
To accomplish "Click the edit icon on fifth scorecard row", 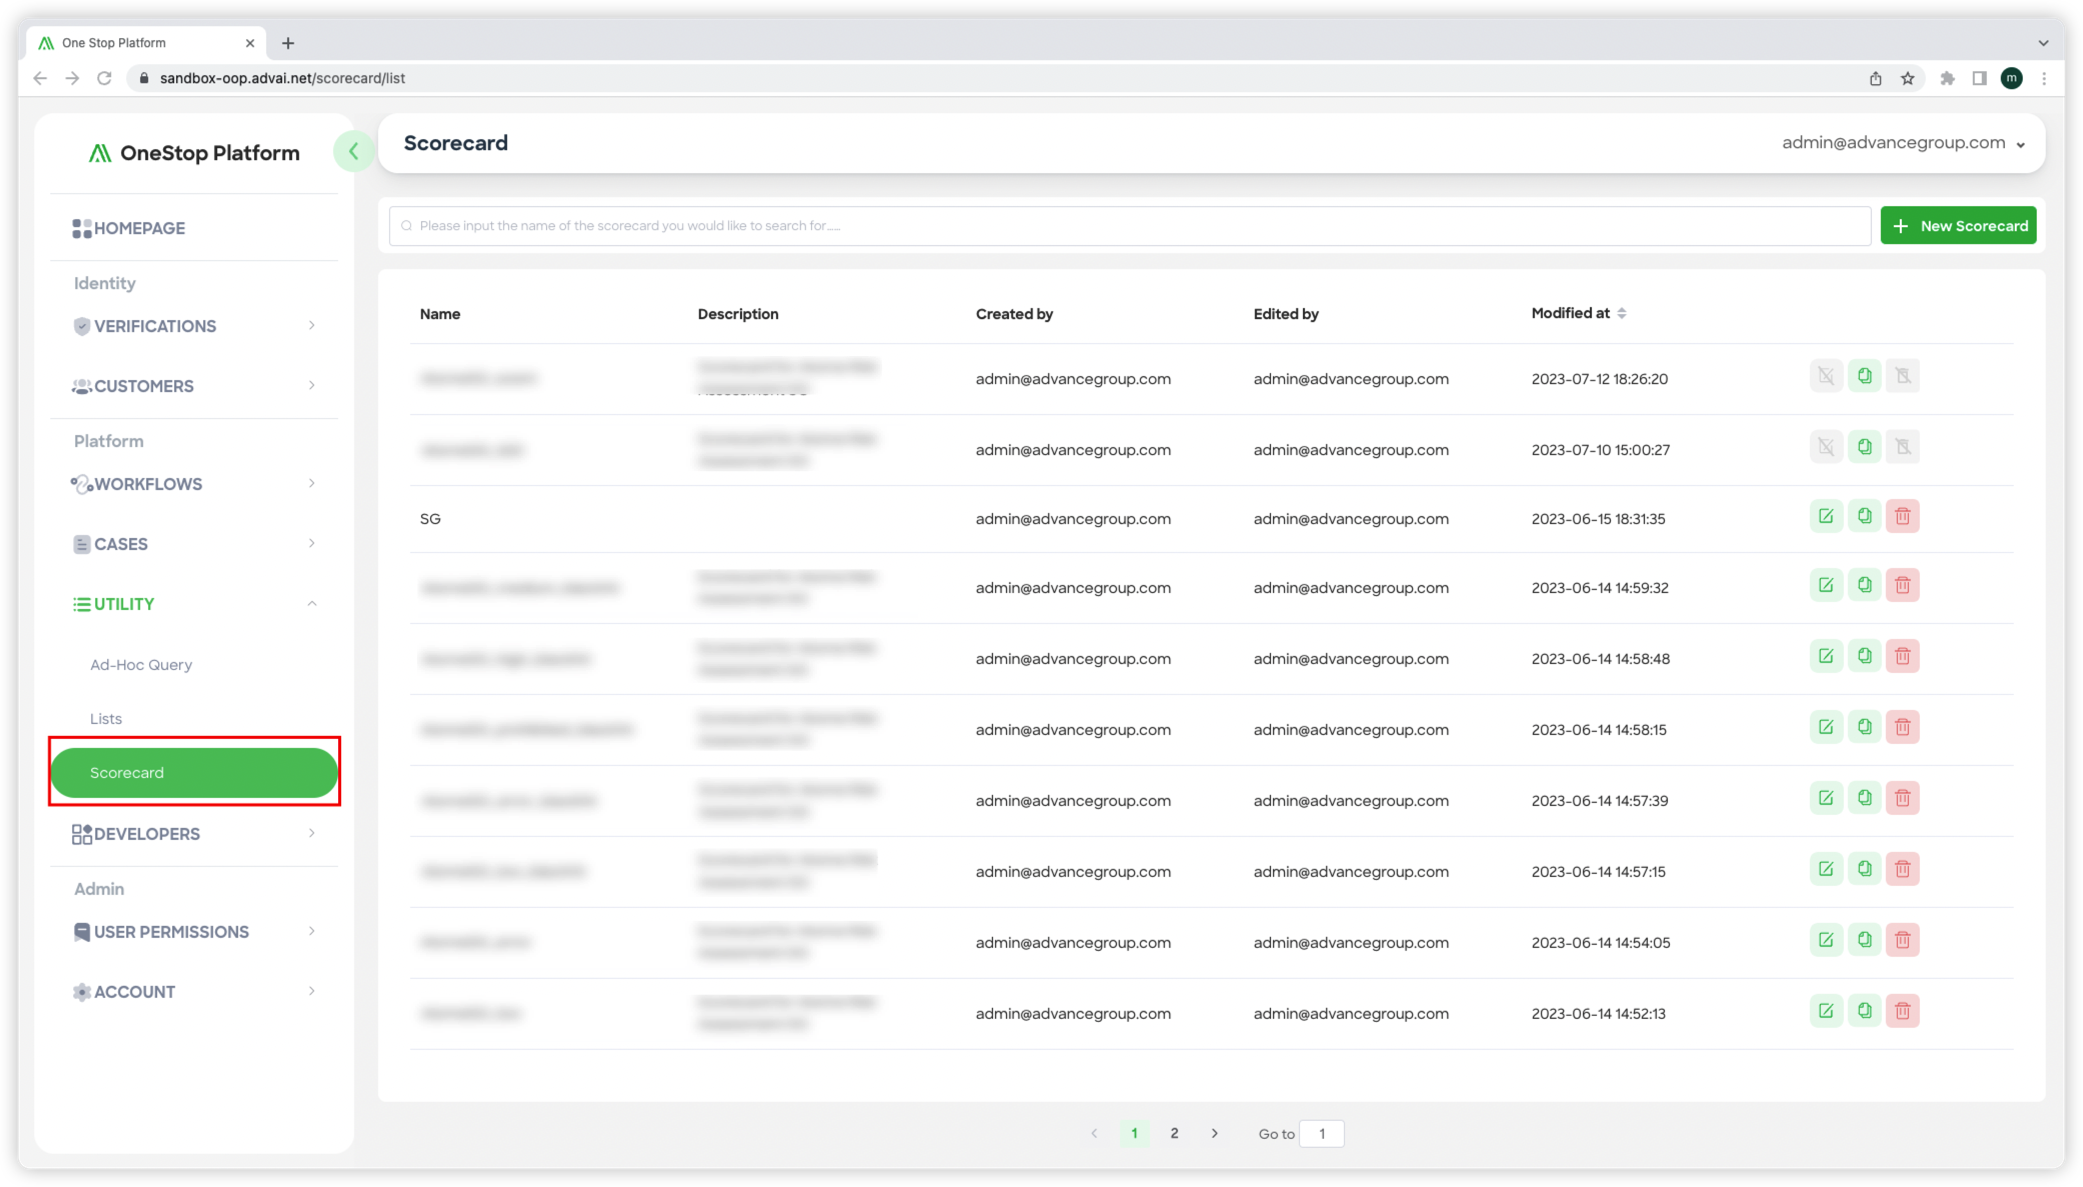I will 1825,655.
